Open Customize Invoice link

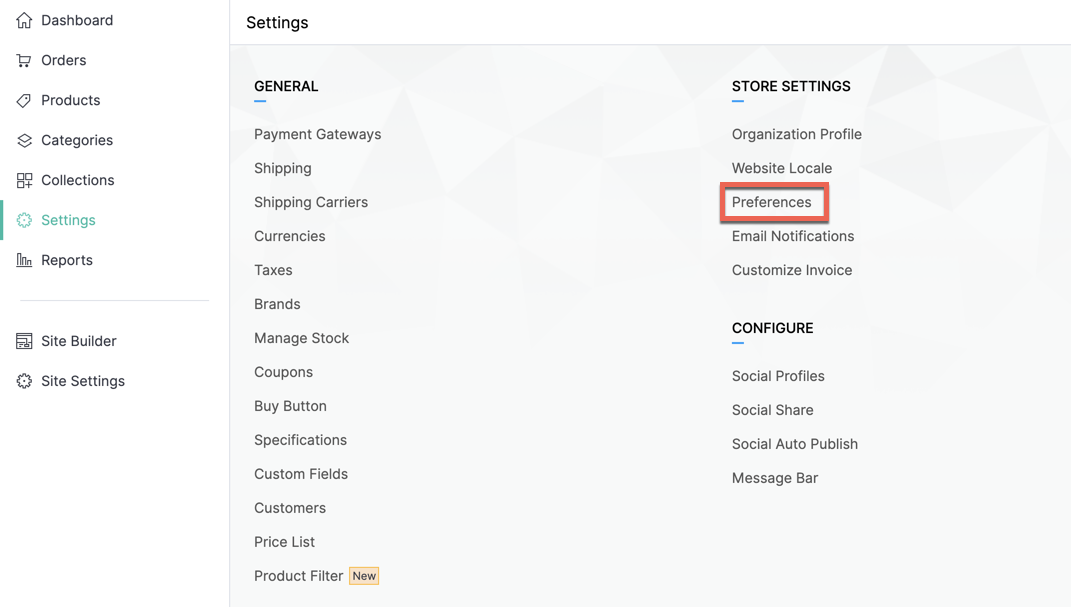[x=792, y=270]
